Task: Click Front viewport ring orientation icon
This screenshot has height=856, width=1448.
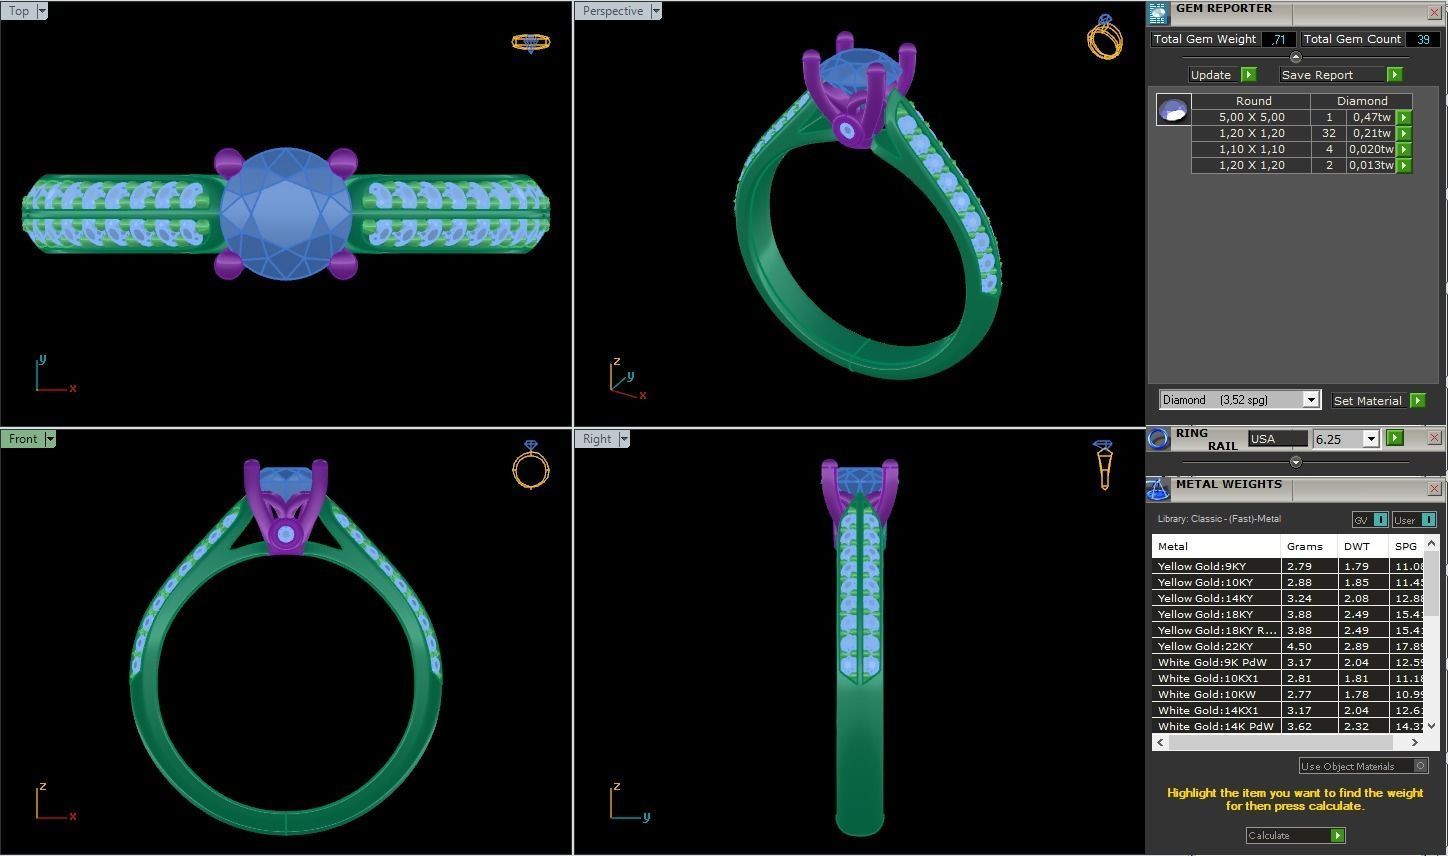Action: click(x=530, y=464)
